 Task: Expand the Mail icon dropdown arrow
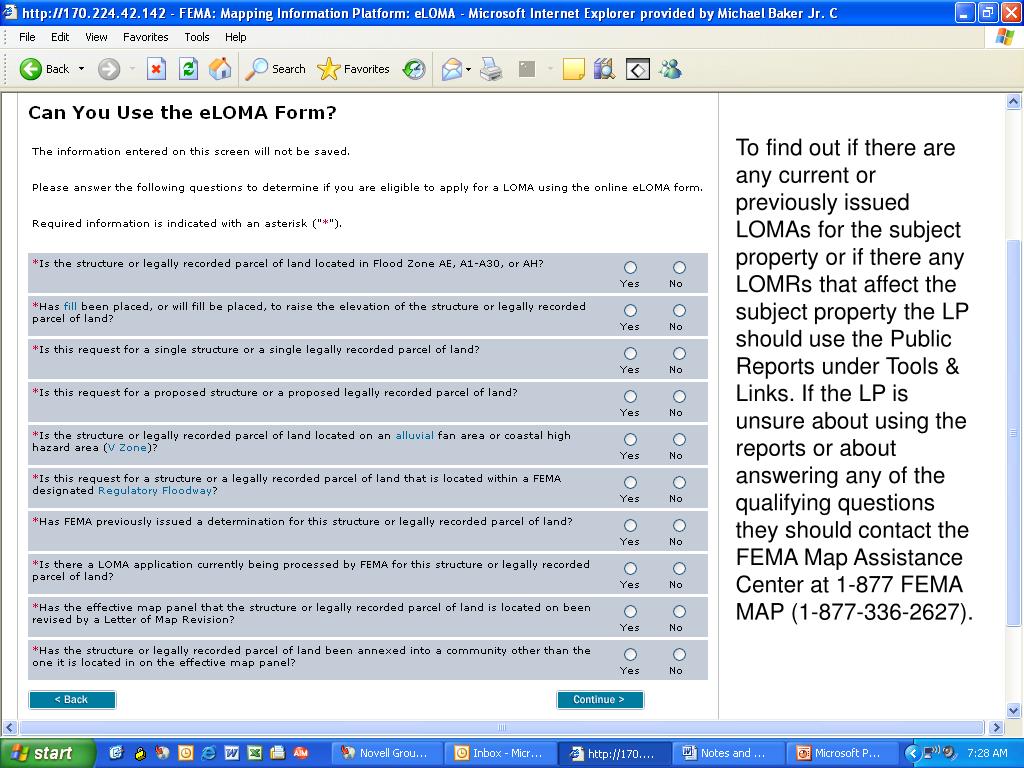[468, 69]
